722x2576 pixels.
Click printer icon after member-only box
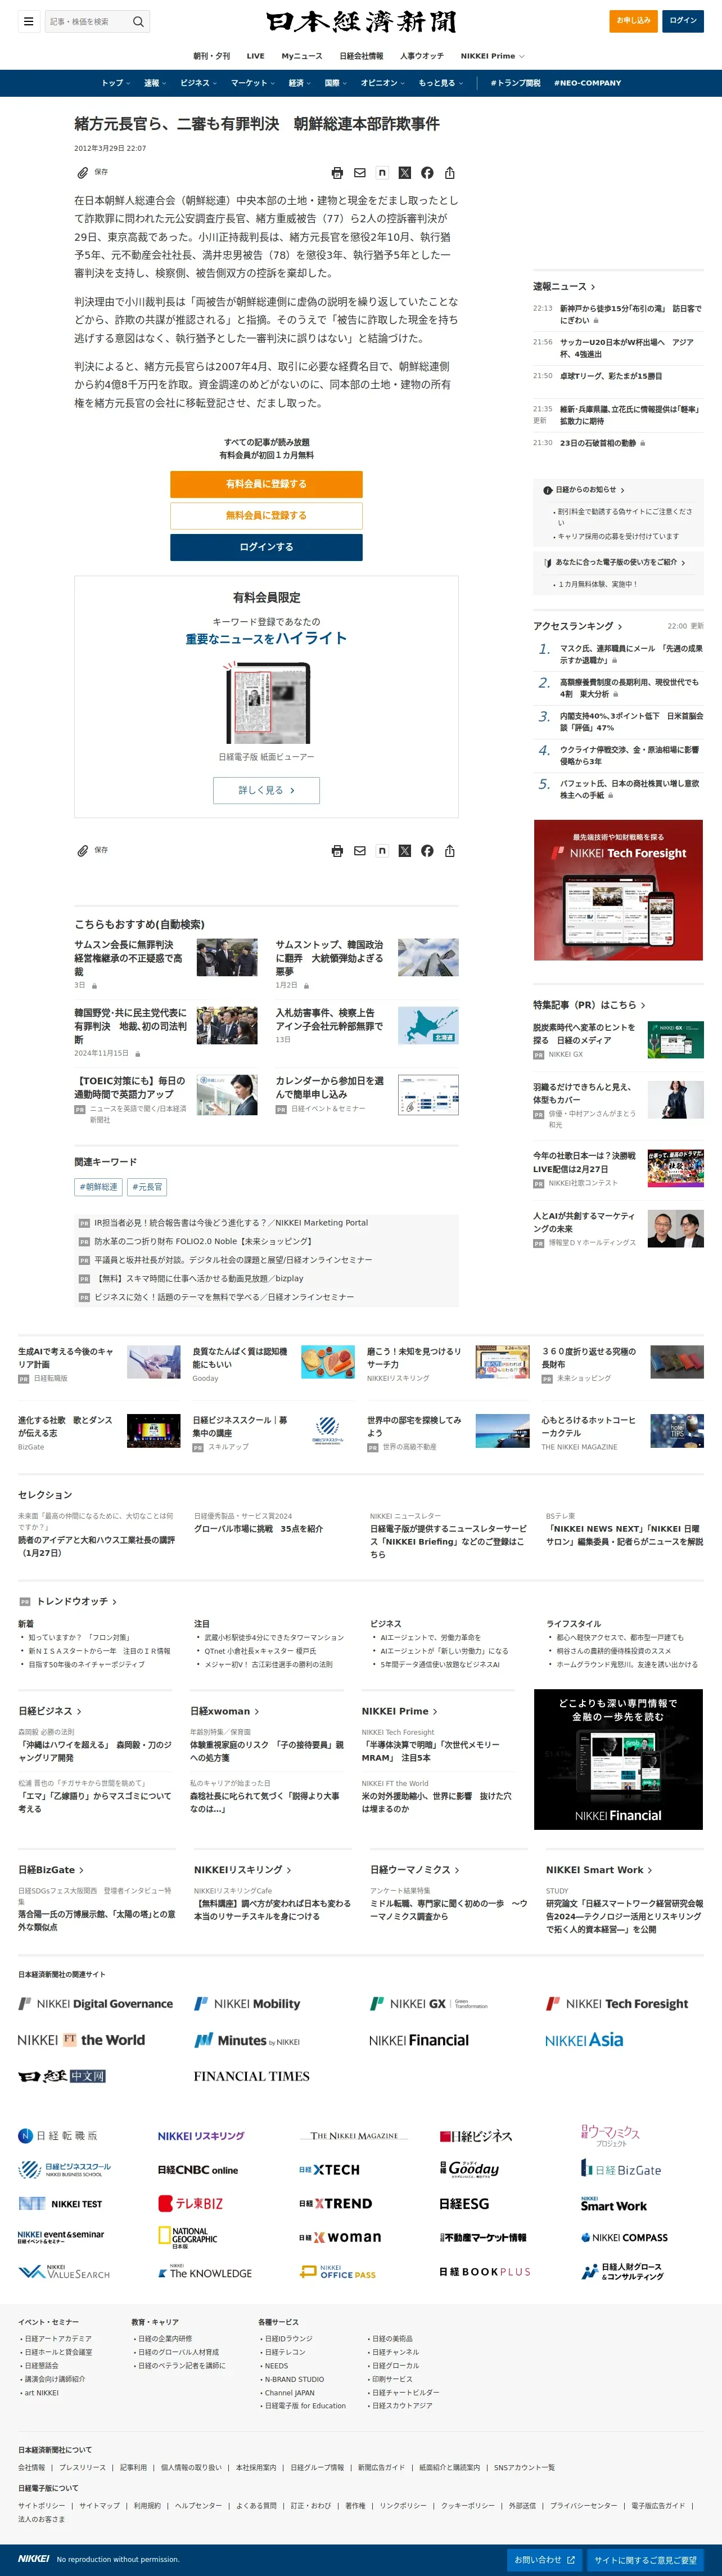(x=337, y=851)
